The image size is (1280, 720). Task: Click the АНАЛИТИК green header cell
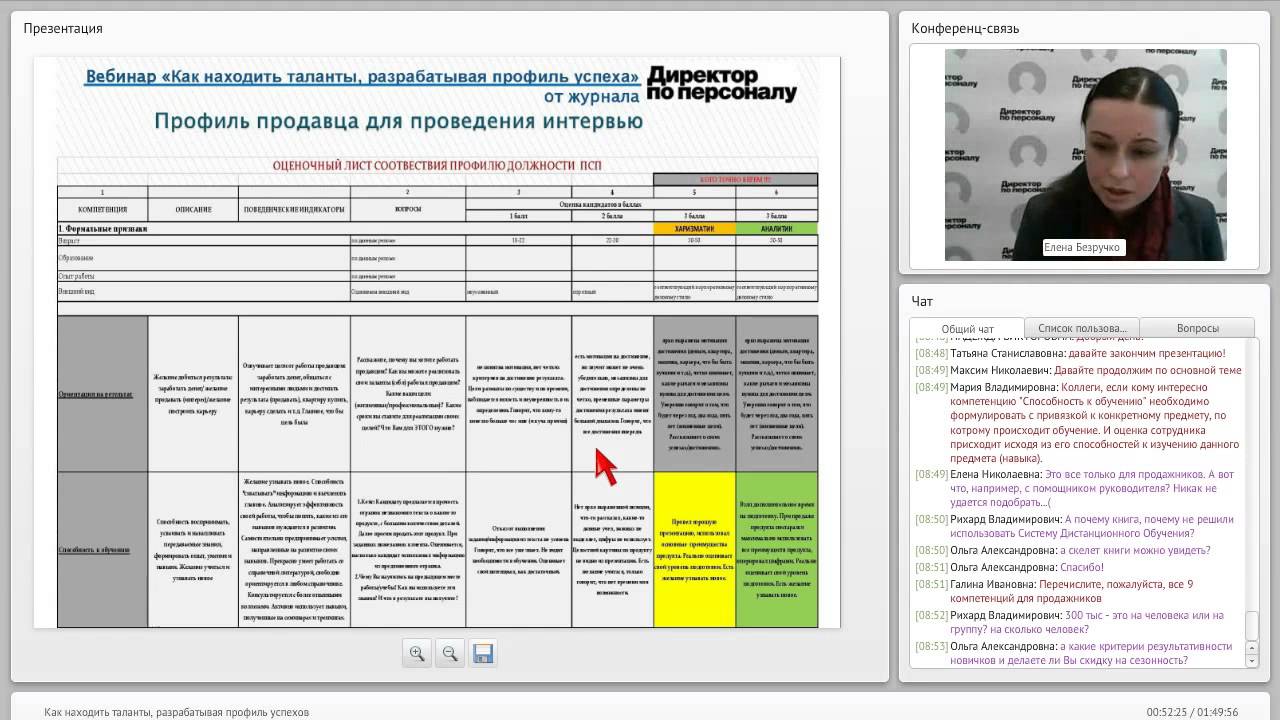(x=776, y=228)
